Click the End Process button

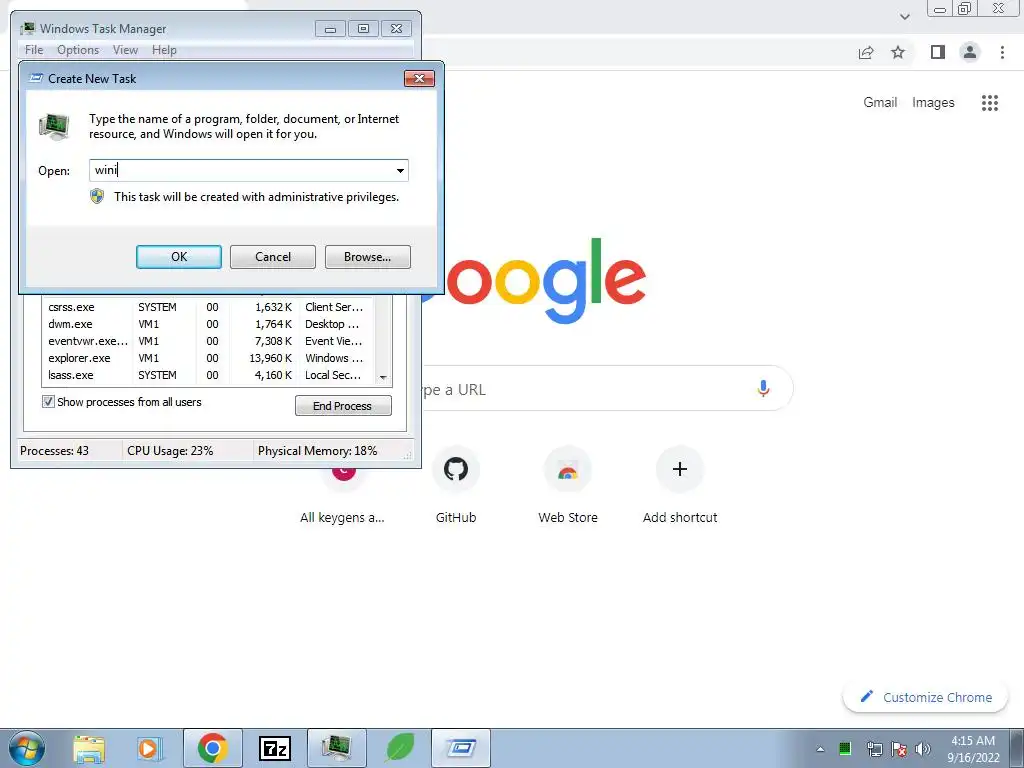[x=343, y=406]
